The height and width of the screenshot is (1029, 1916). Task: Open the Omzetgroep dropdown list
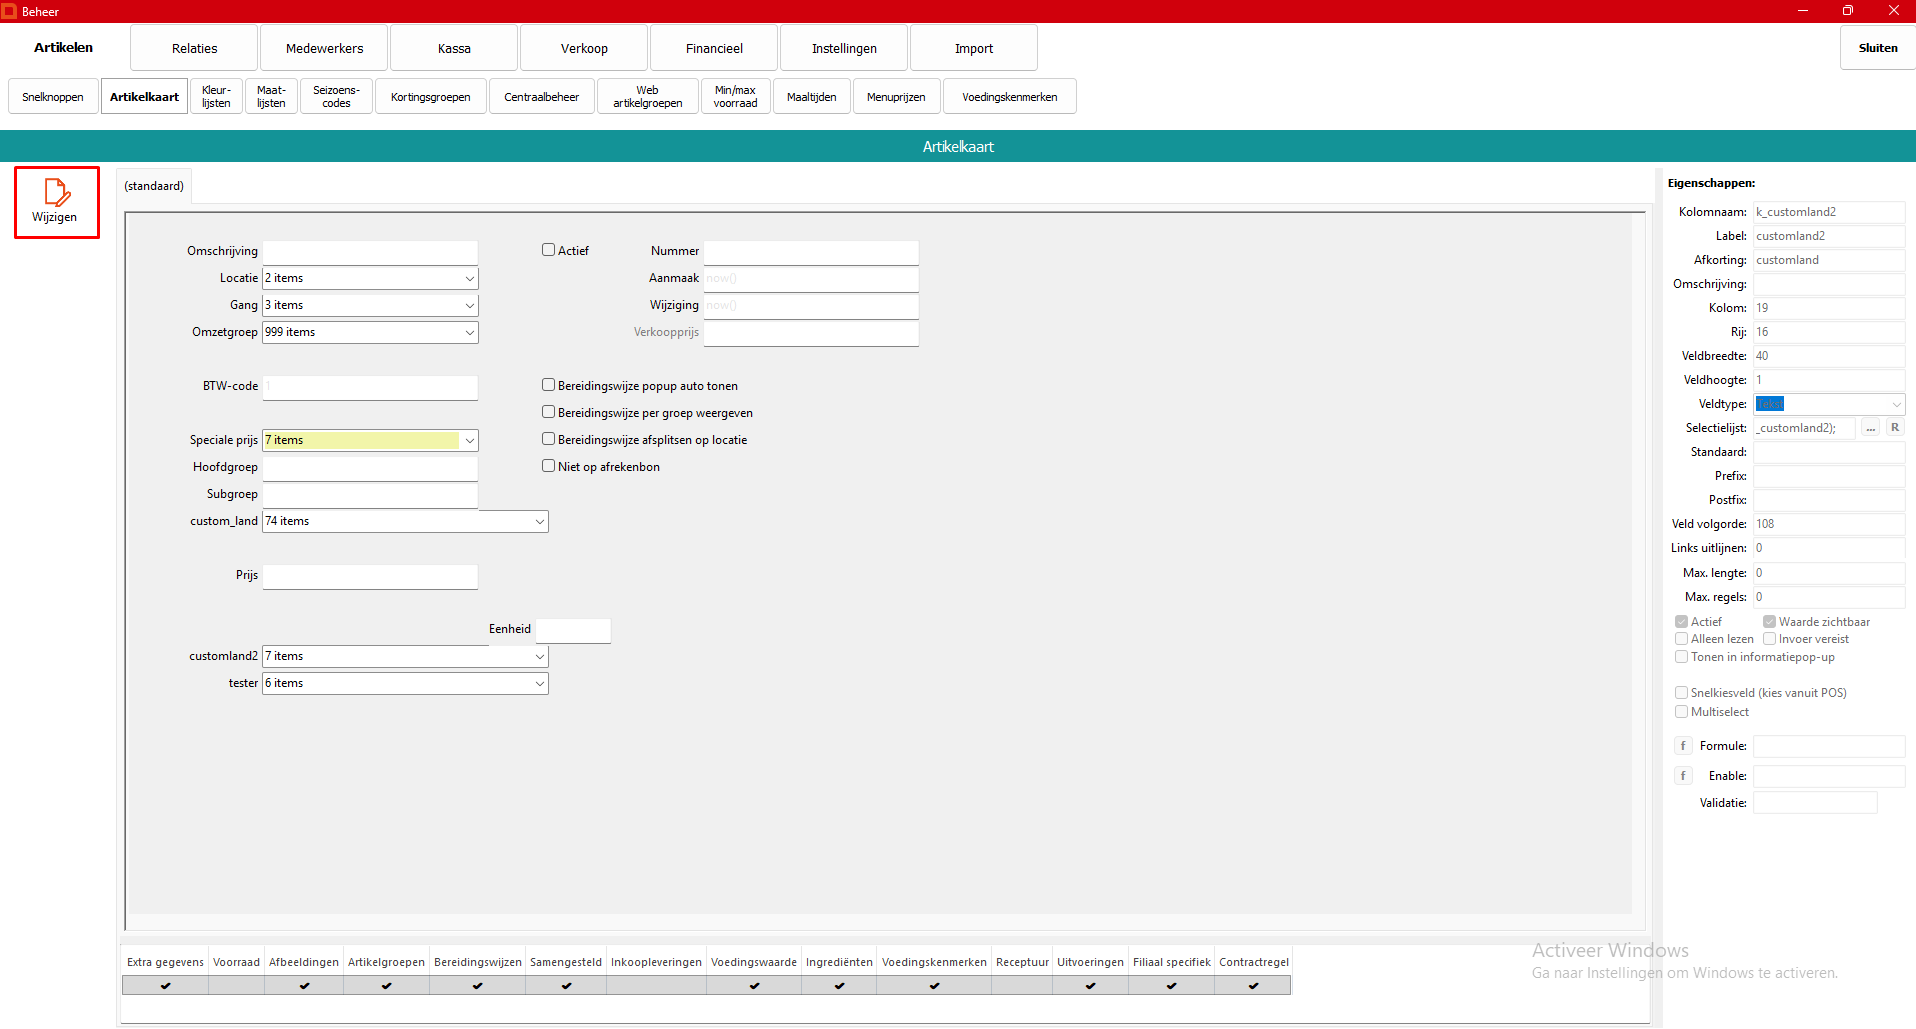tap(469, 332)
